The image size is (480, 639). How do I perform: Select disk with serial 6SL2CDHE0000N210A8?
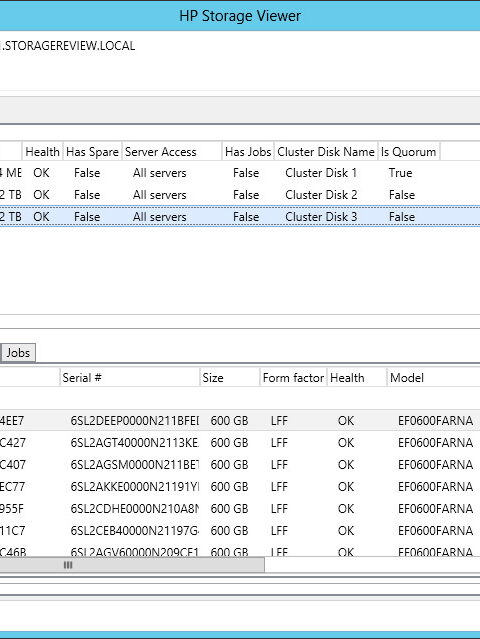[x=240, y=509]
